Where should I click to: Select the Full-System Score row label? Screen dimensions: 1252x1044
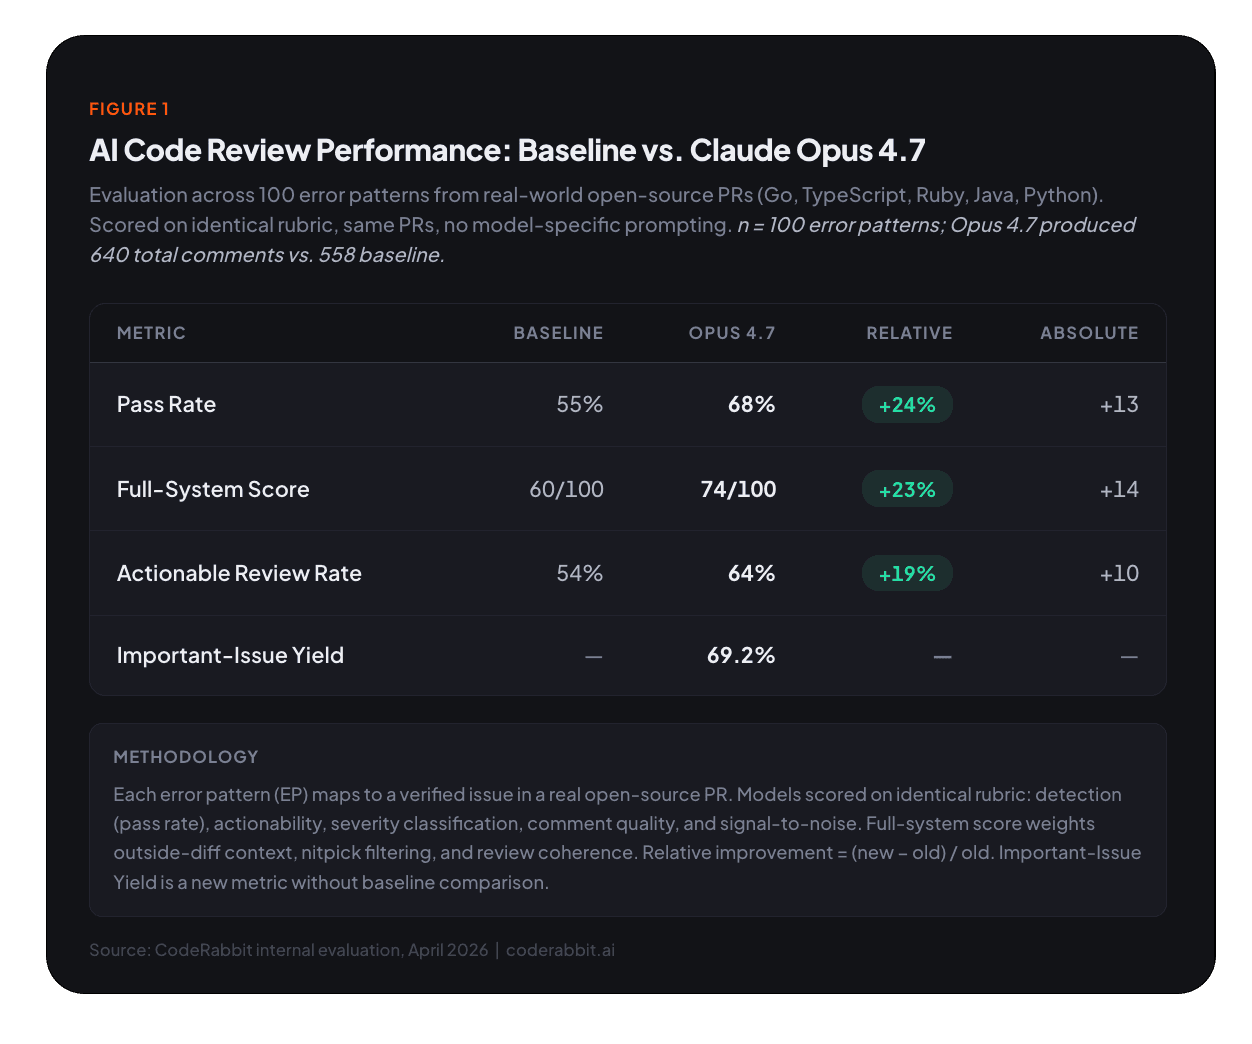[213, 489]
